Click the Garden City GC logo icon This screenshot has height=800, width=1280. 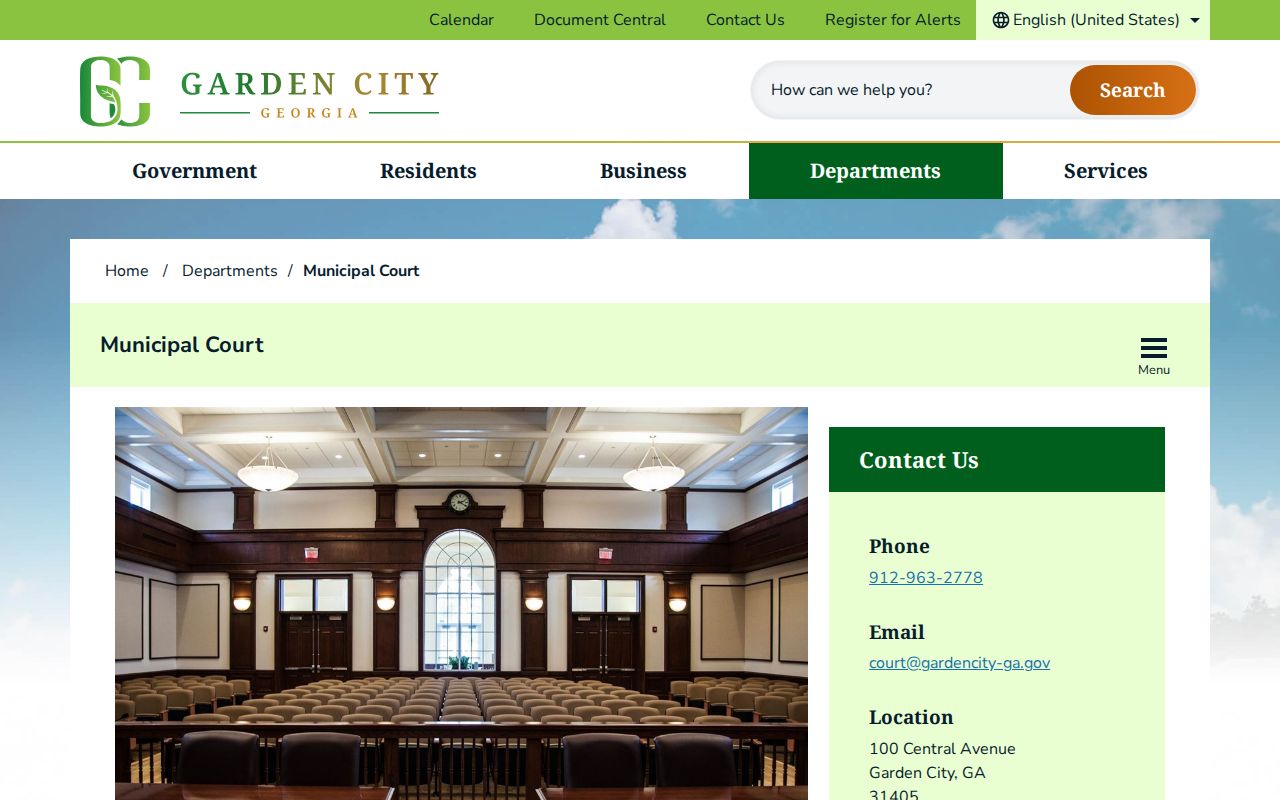pyautogui.click(x=115, y=91)
